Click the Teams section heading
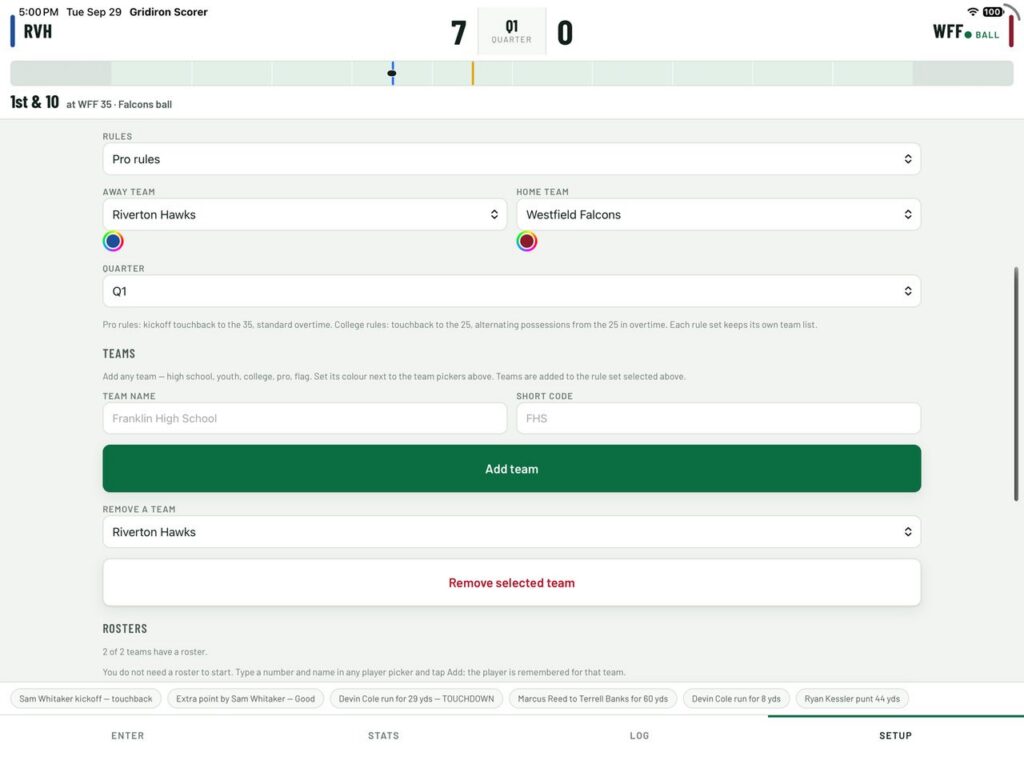This screenshot has height=768, width=1024. coord(119,353)
